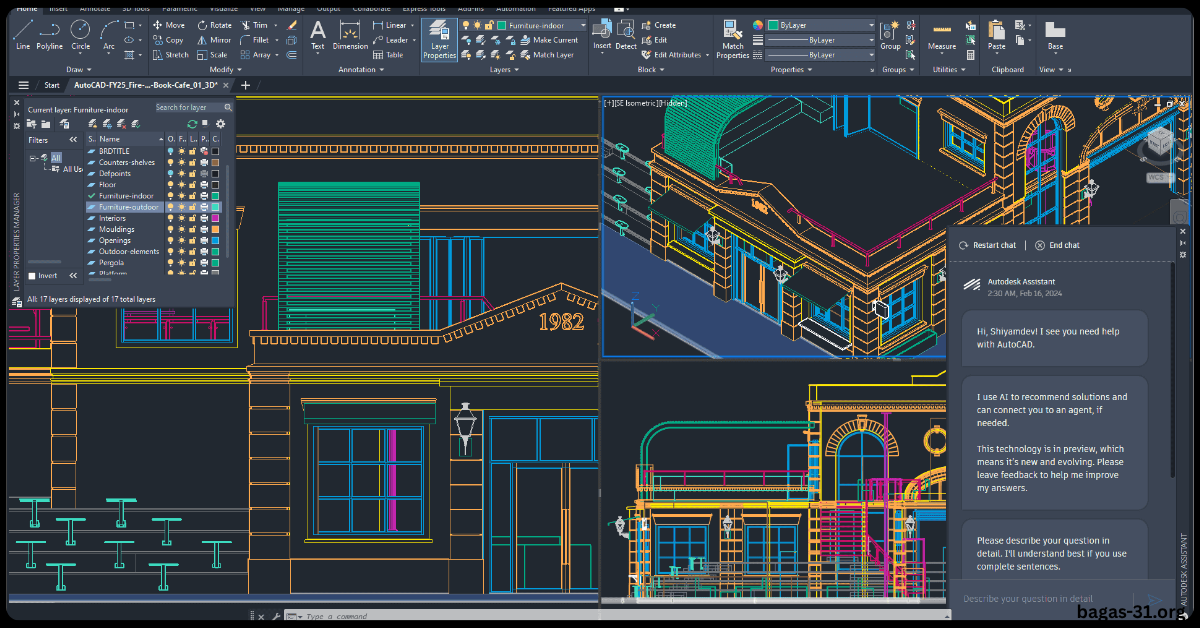Click the Group tool

[x=890, y=34]
